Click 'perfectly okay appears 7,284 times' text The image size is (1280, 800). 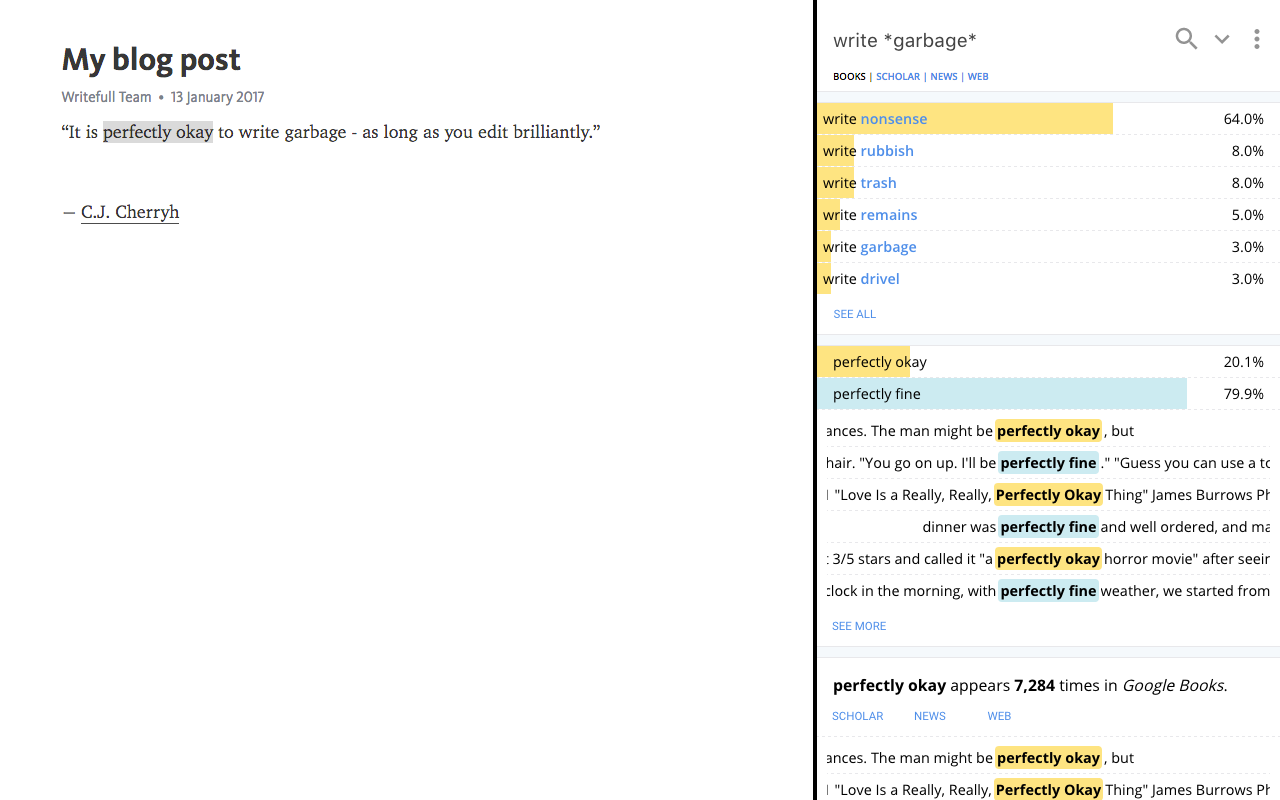(1030, 686)
